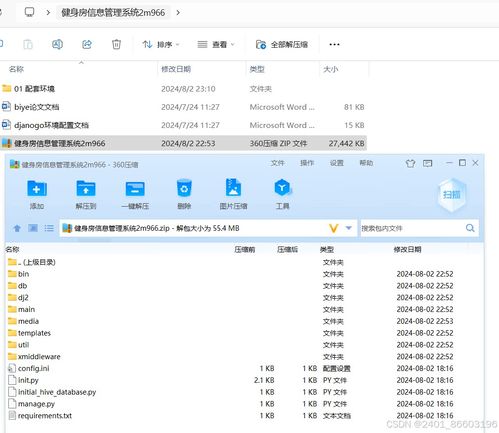Click the This PC monitor icon in address bar

tap(29, 12)
